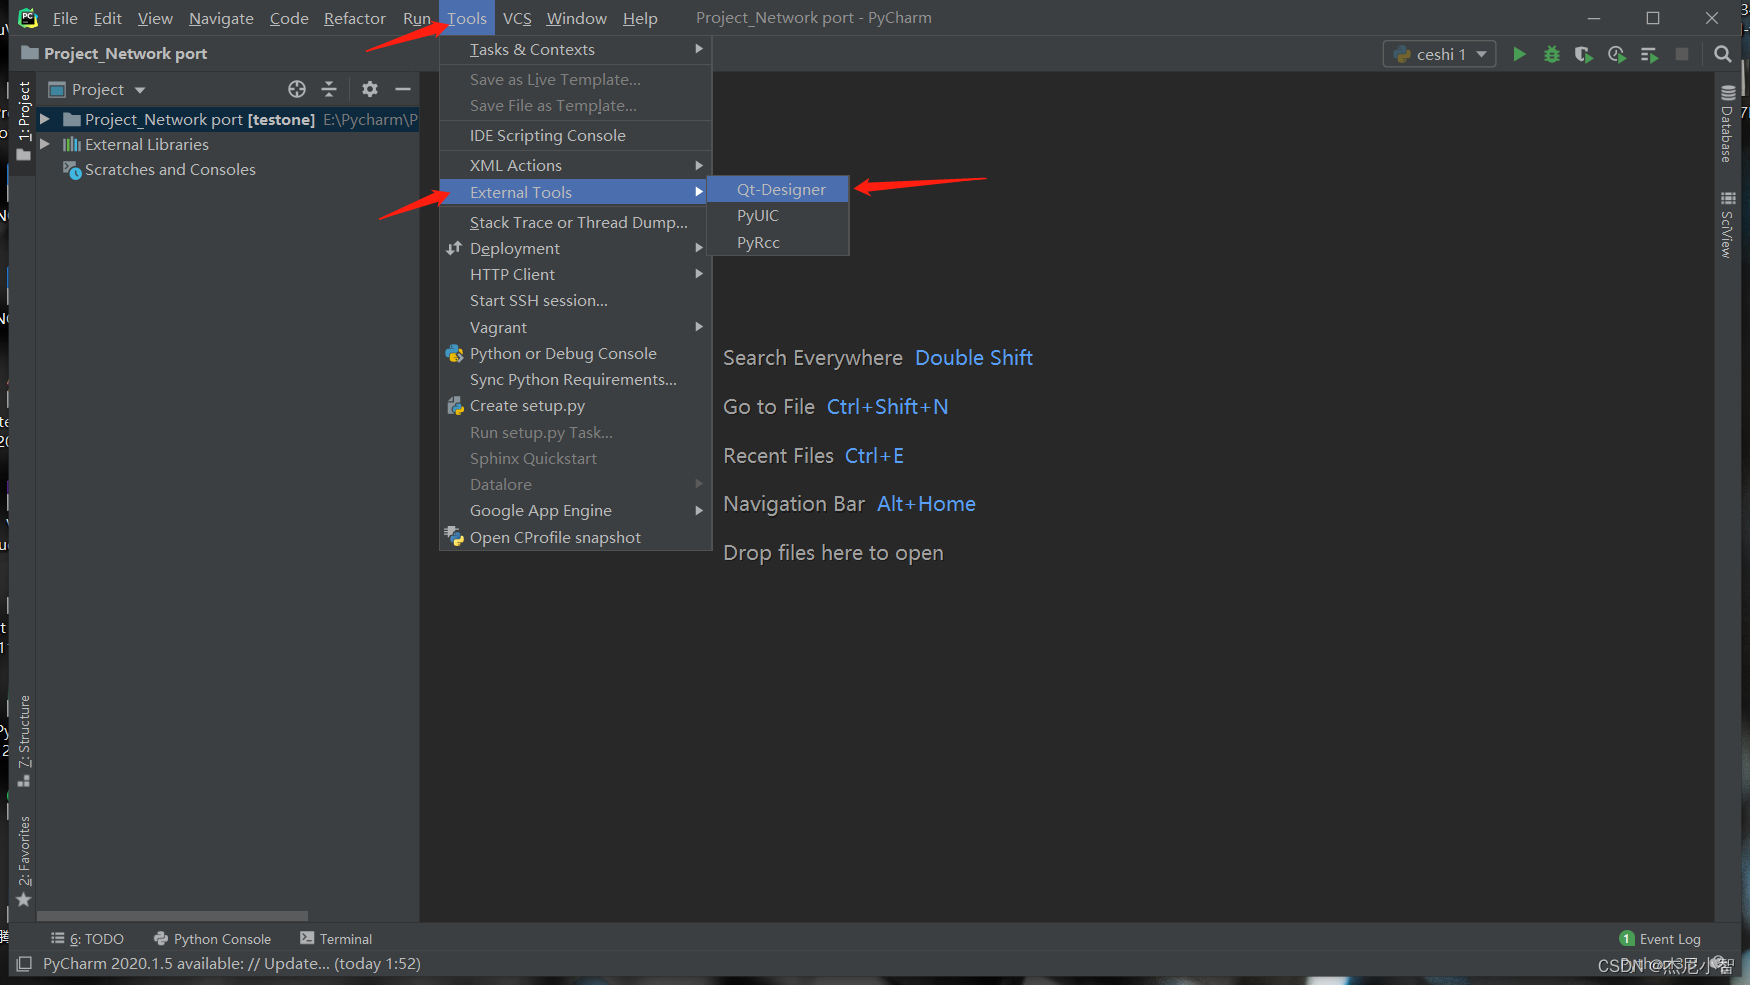Open the VCS menu
The image size is (1750, 985).
pyautogui.click(x=517, y=18)
